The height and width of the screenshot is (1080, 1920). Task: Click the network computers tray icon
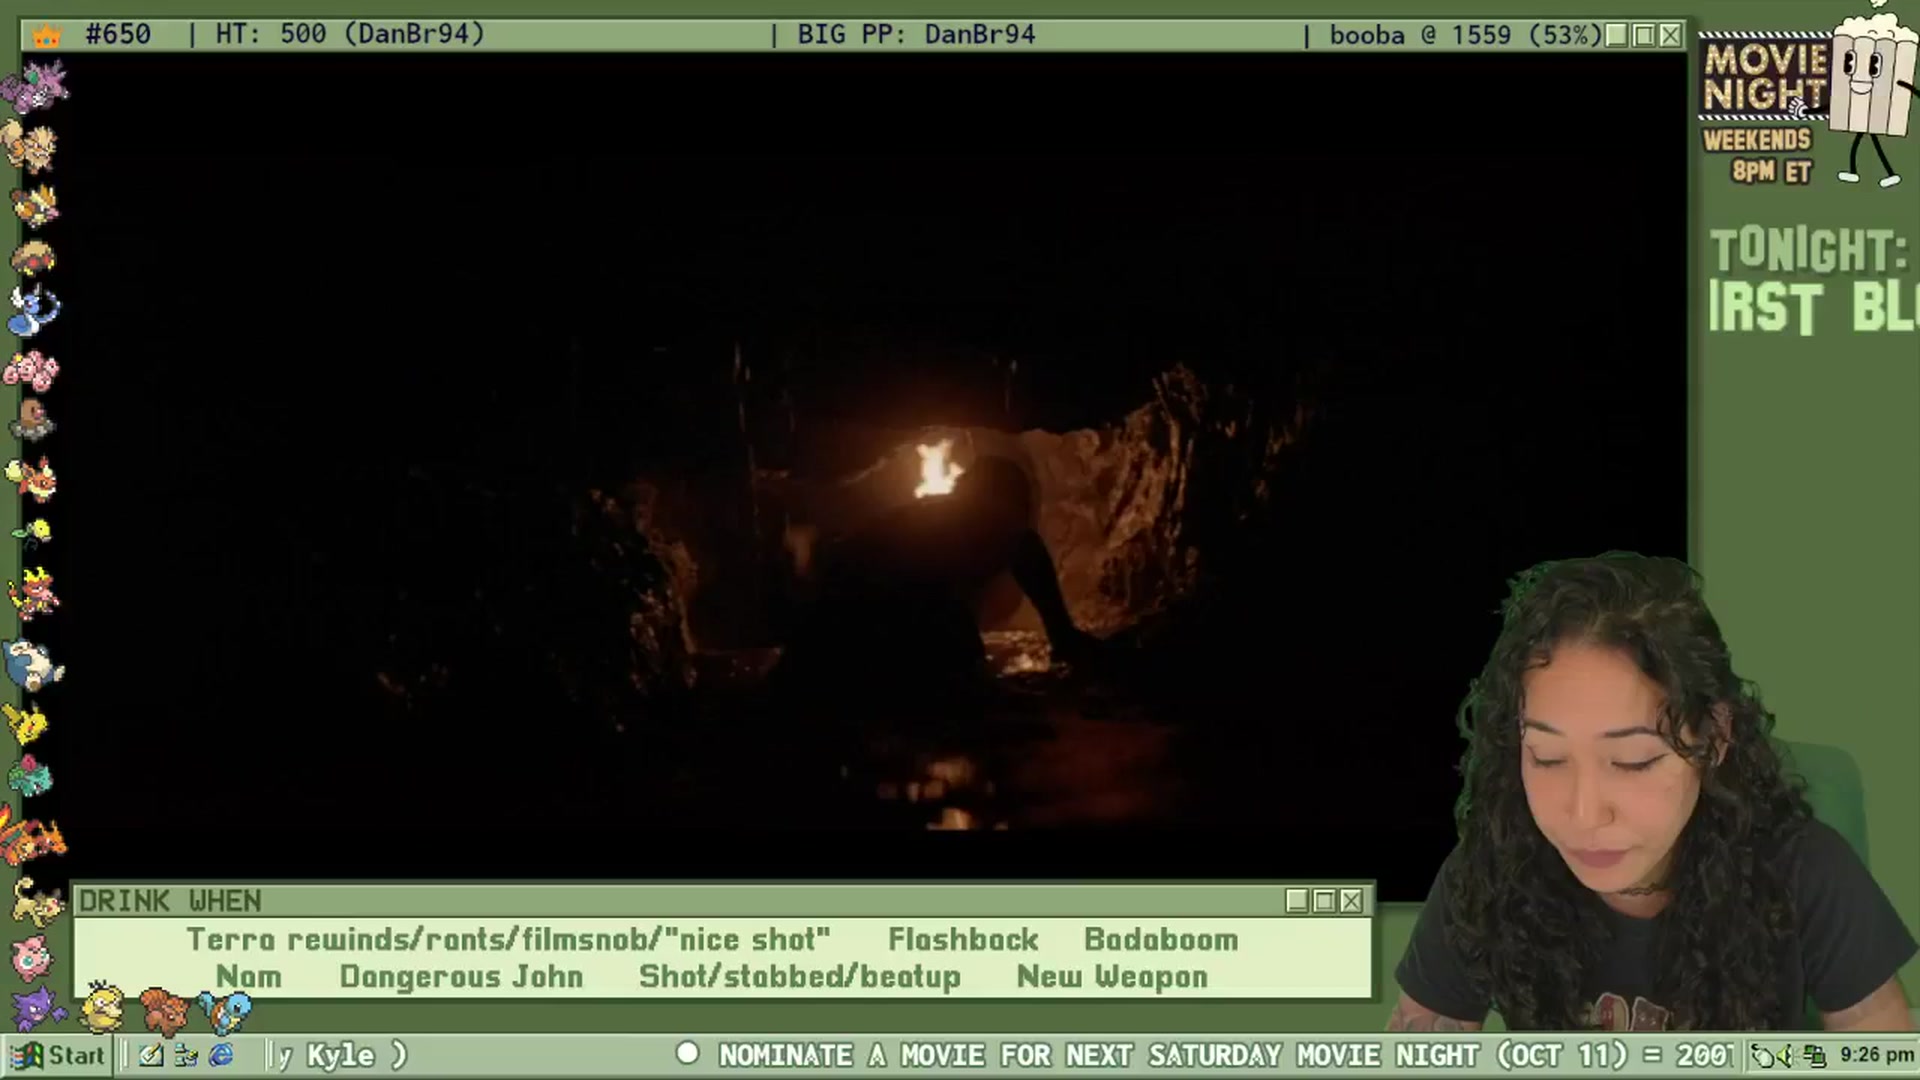click(x=1813, y=1056)
